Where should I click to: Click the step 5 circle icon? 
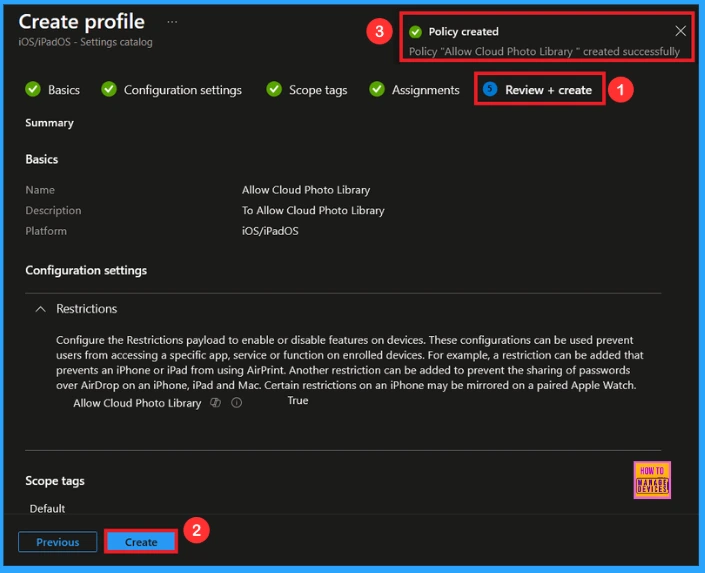[490, 89]
